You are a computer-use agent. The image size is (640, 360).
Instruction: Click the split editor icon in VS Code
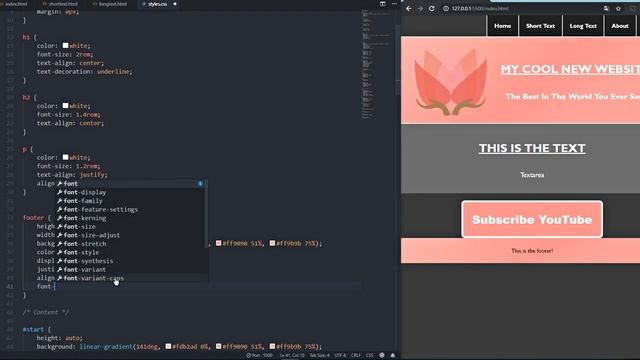(382, 4)
